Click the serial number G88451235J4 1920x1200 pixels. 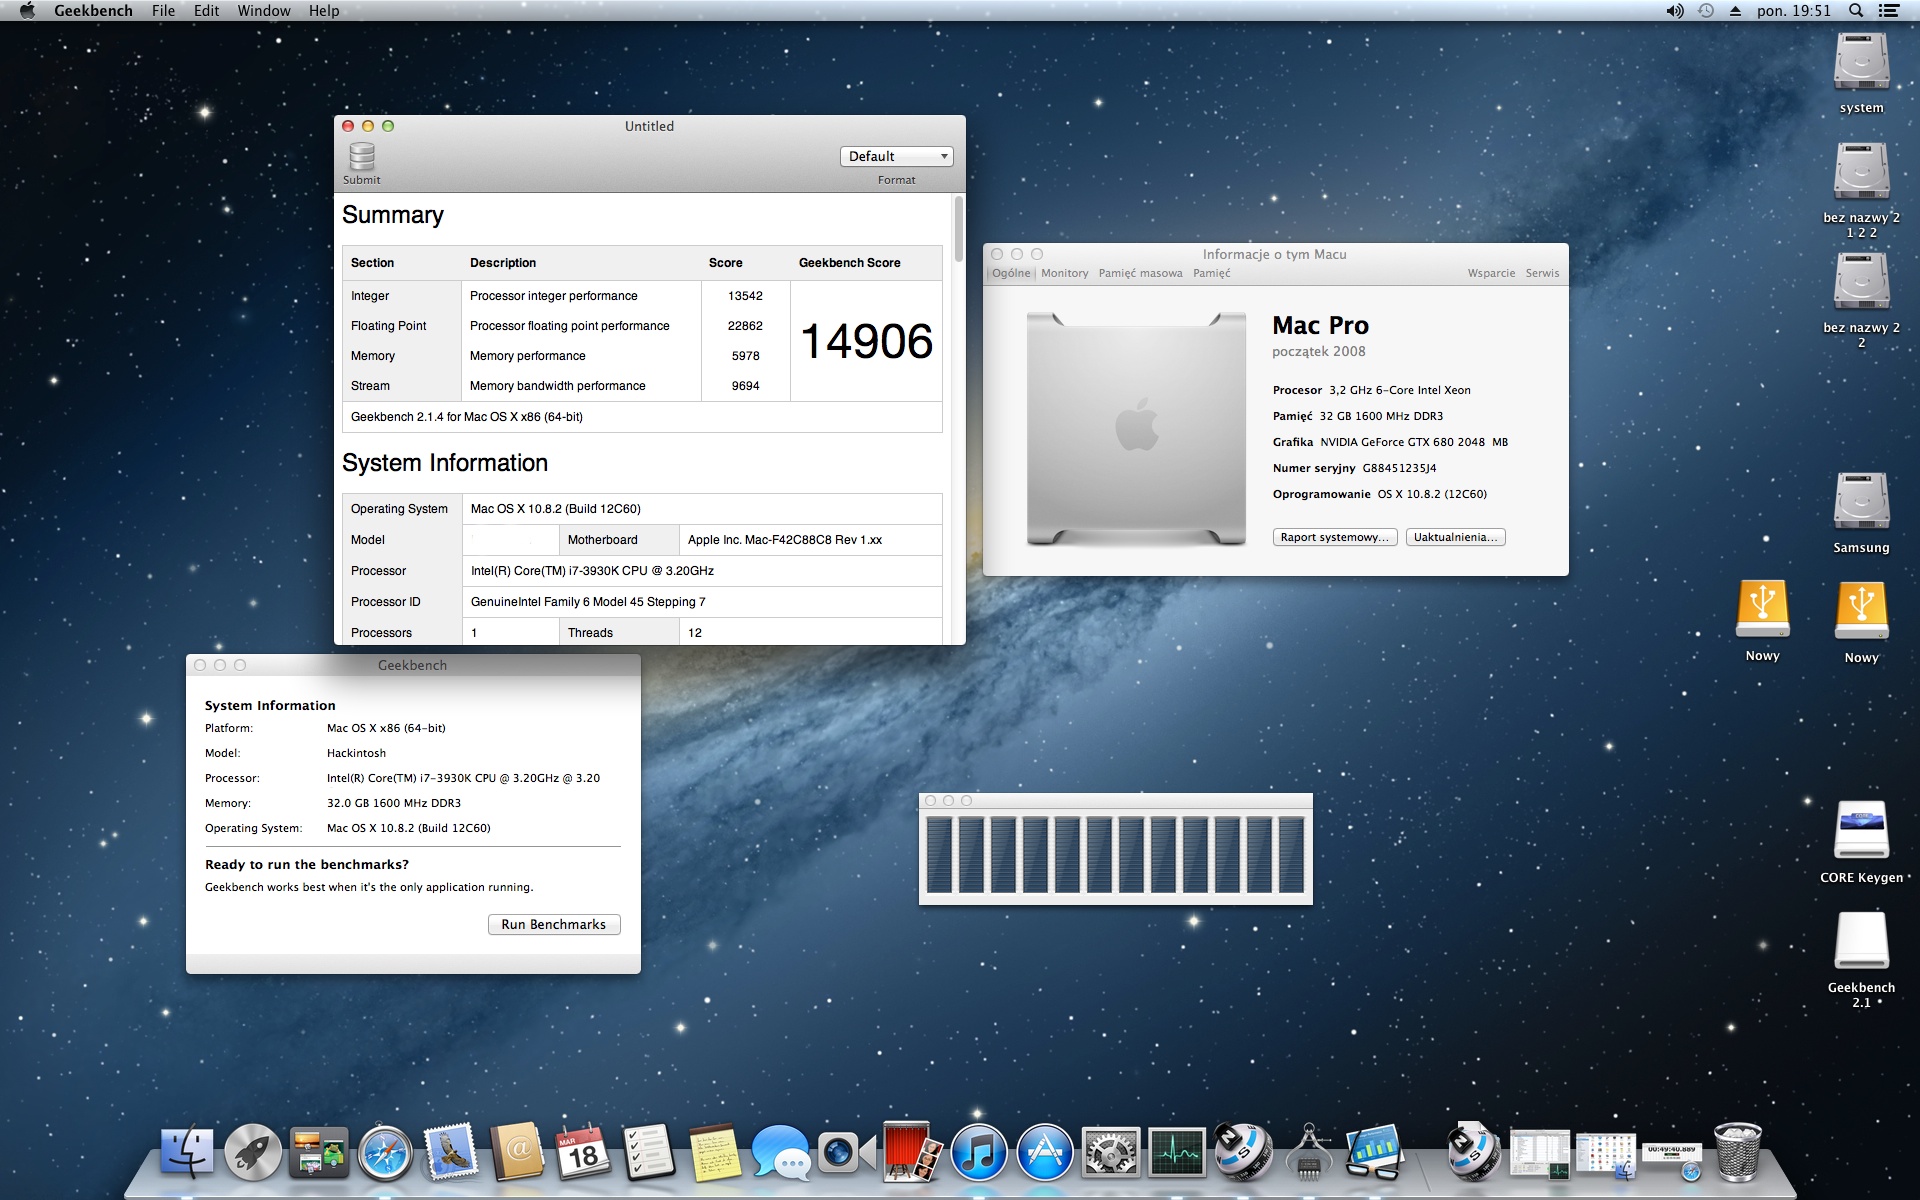(1399, 468)
